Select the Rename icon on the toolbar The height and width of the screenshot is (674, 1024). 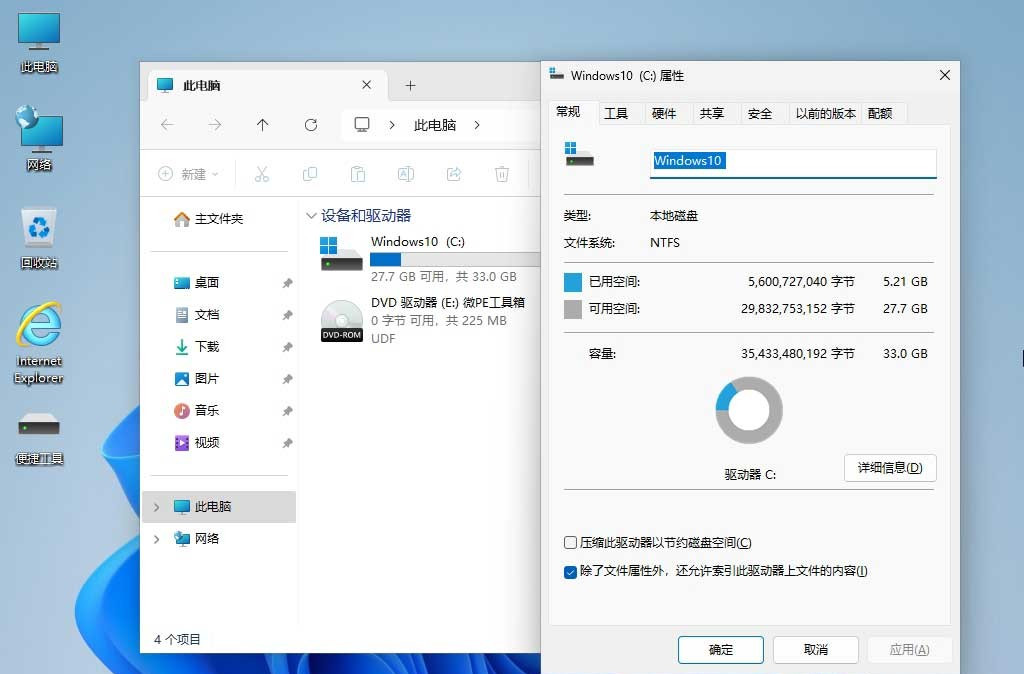click(405, 174)
